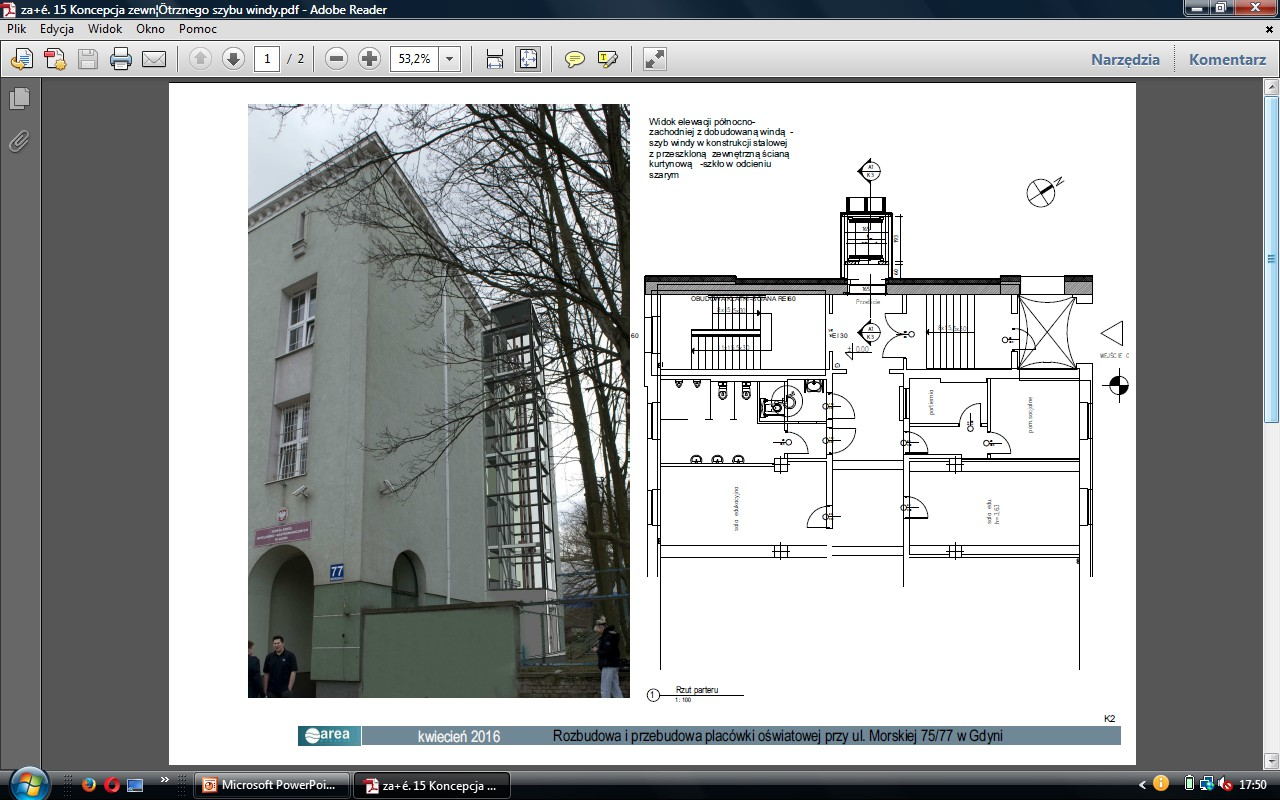
Task: Launch Firefox from the quick launch bar
Action: click(88, 784)
